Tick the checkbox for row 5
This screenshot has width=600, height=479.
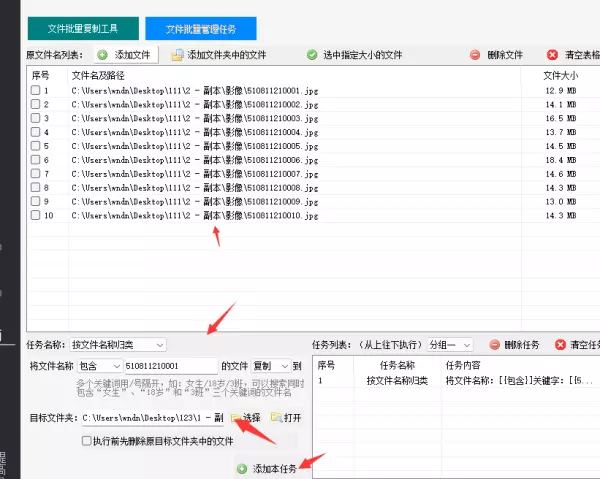point(35,146)
